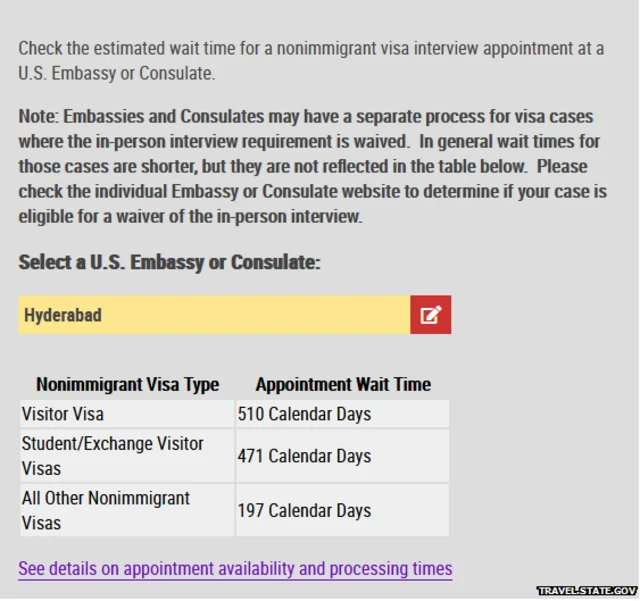
Task: Click the TRAVEL.STATE.GOV watermark
Action: 586,591
